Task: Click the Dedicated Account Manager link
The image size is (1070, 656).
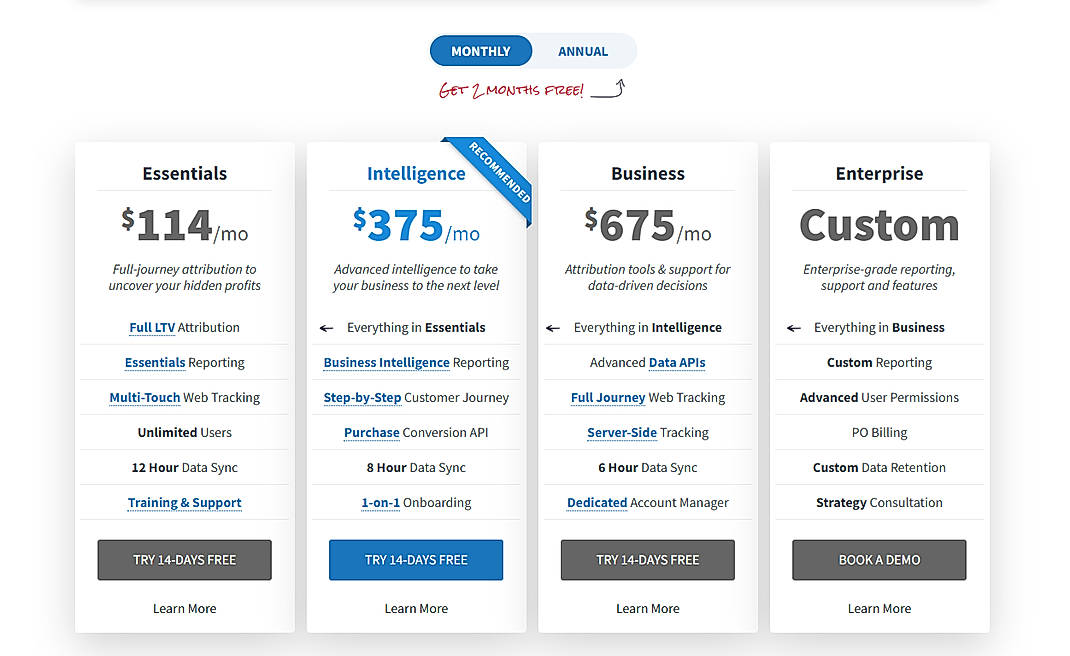Action: pyautogui.click(x=597, y=502)
